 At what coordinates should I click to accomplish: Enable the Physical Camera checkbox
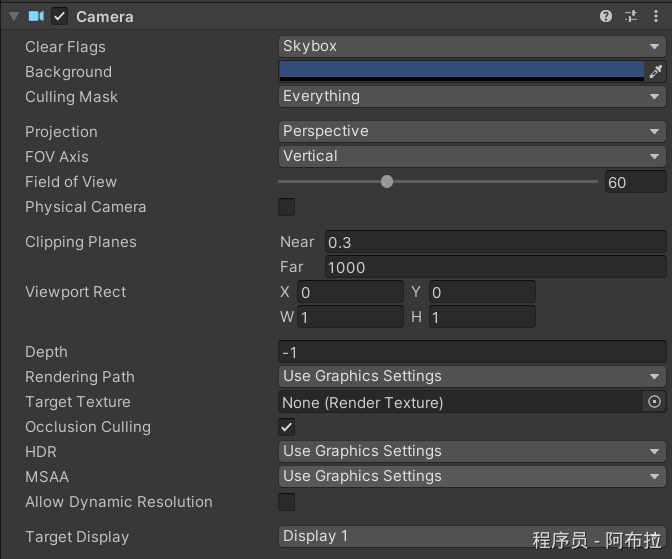point(287,207)
